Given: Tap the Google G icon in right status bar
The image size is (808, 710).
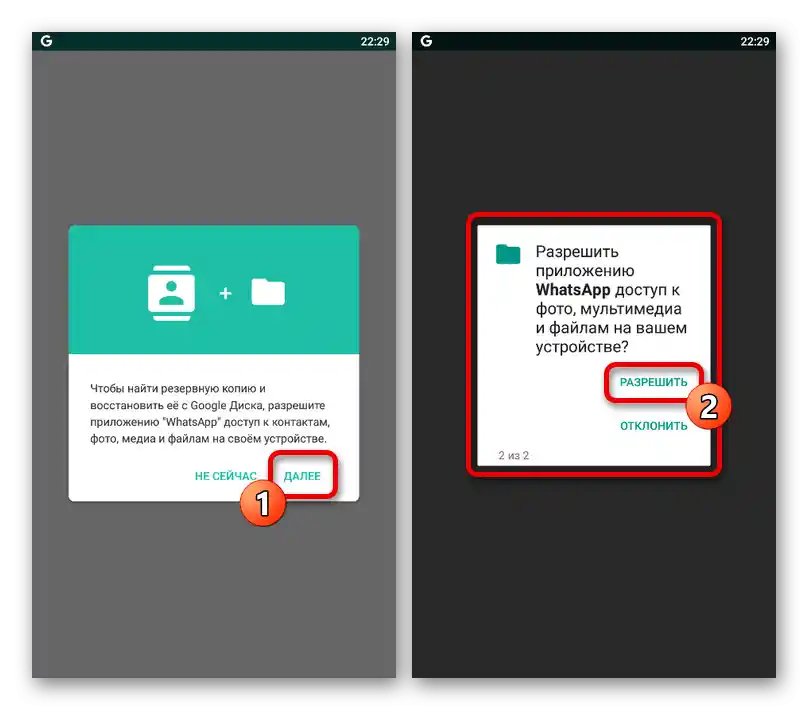Looking at the screenshot, I should [x=426, y=41].
